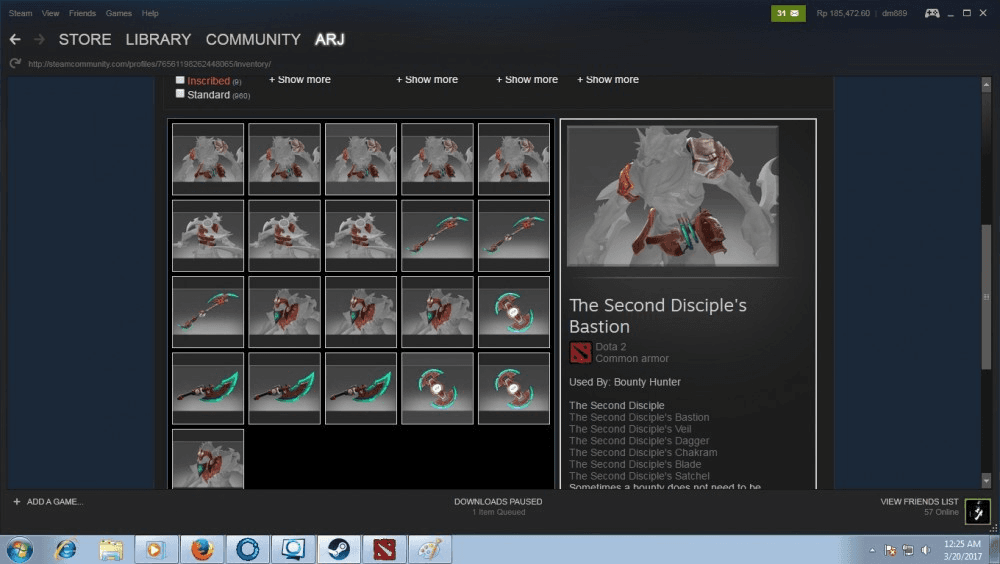Select the first satchel thumbnail in second row

(208, 235)
